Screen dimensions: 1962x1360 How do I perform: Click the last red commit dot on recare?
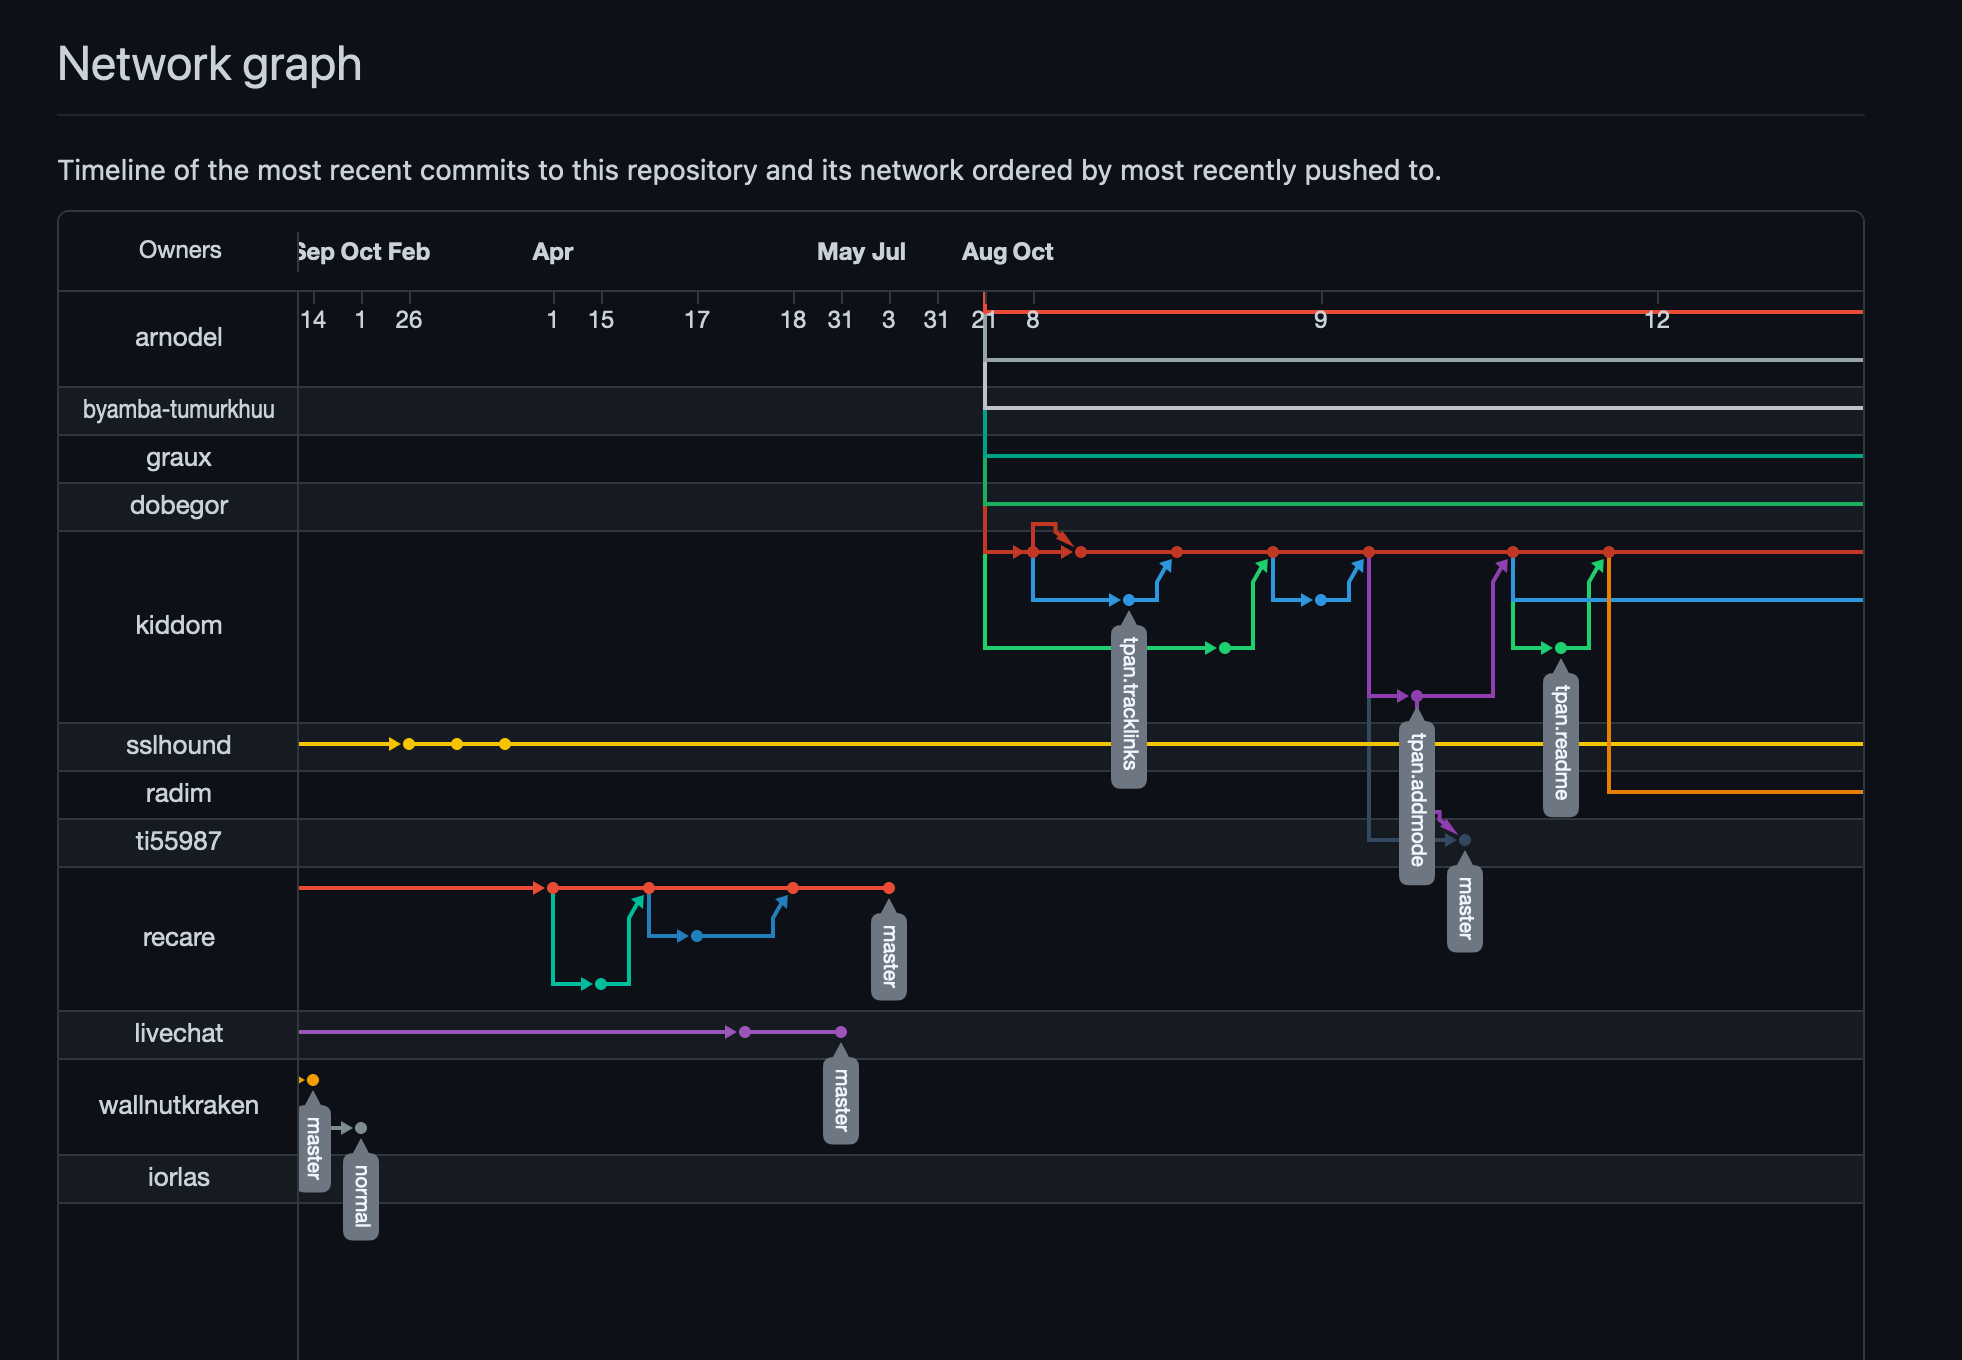click(889, 888)
